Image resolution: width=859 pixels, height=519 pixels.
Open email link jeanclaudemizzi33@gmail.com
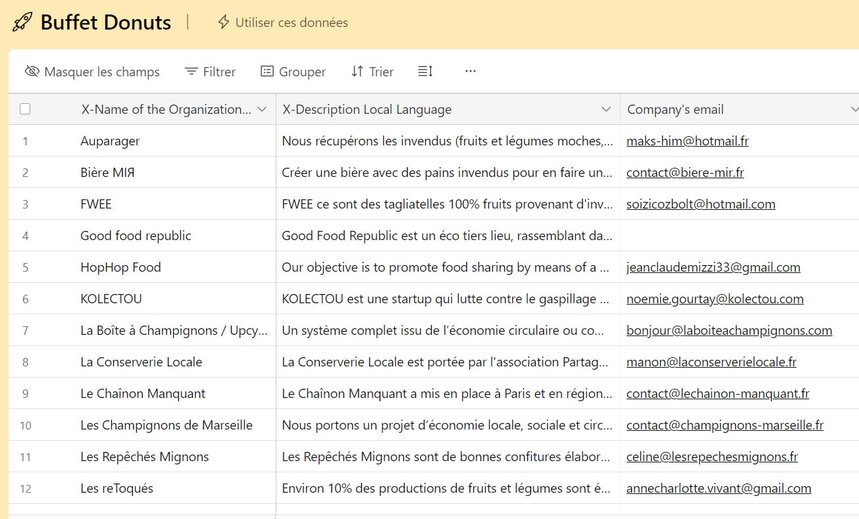713,267
